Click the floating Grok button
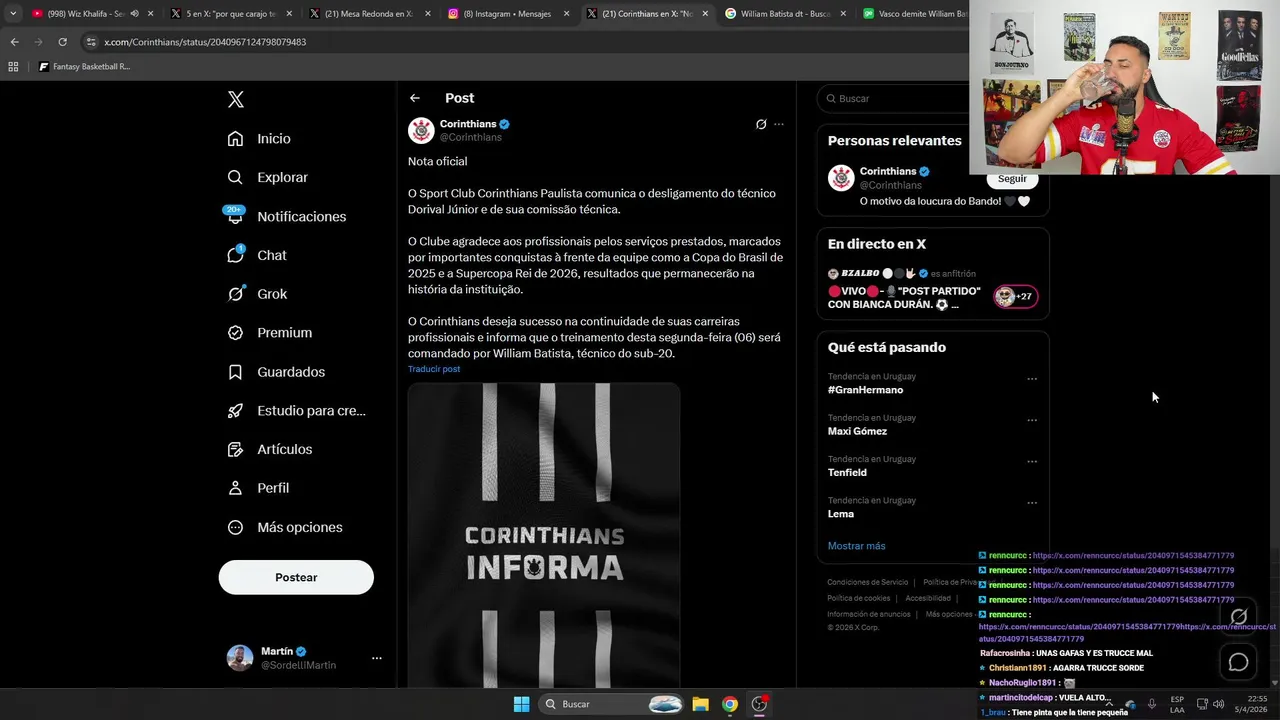The image size is (1280, 720). [x=1238, y=617]
